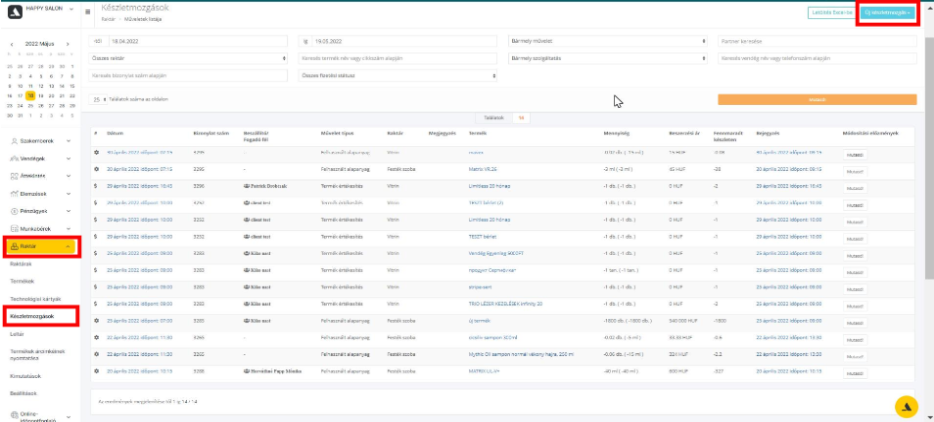Expand the Szakemberek sidebar section
The height and width of the screenshot is (422, 934).
69,141
